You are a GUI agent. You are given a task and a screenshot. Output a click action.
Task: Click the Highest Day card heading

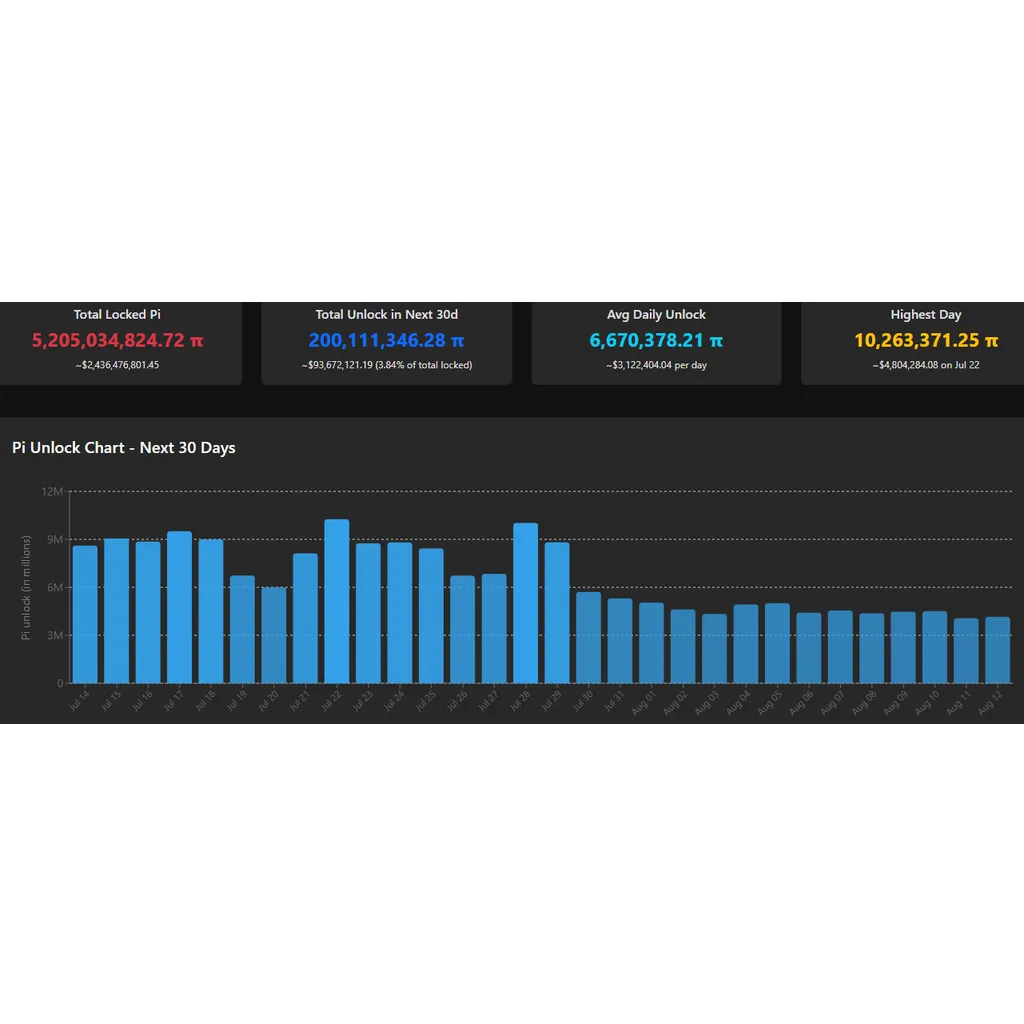(925, 314)
